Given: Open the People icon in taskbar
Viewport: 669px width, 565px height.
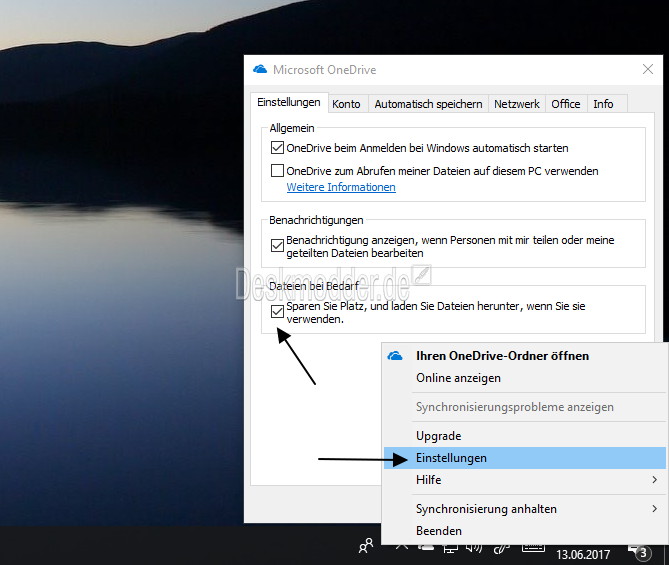Looking at the screenshot, I should click(x=366, y=546).
